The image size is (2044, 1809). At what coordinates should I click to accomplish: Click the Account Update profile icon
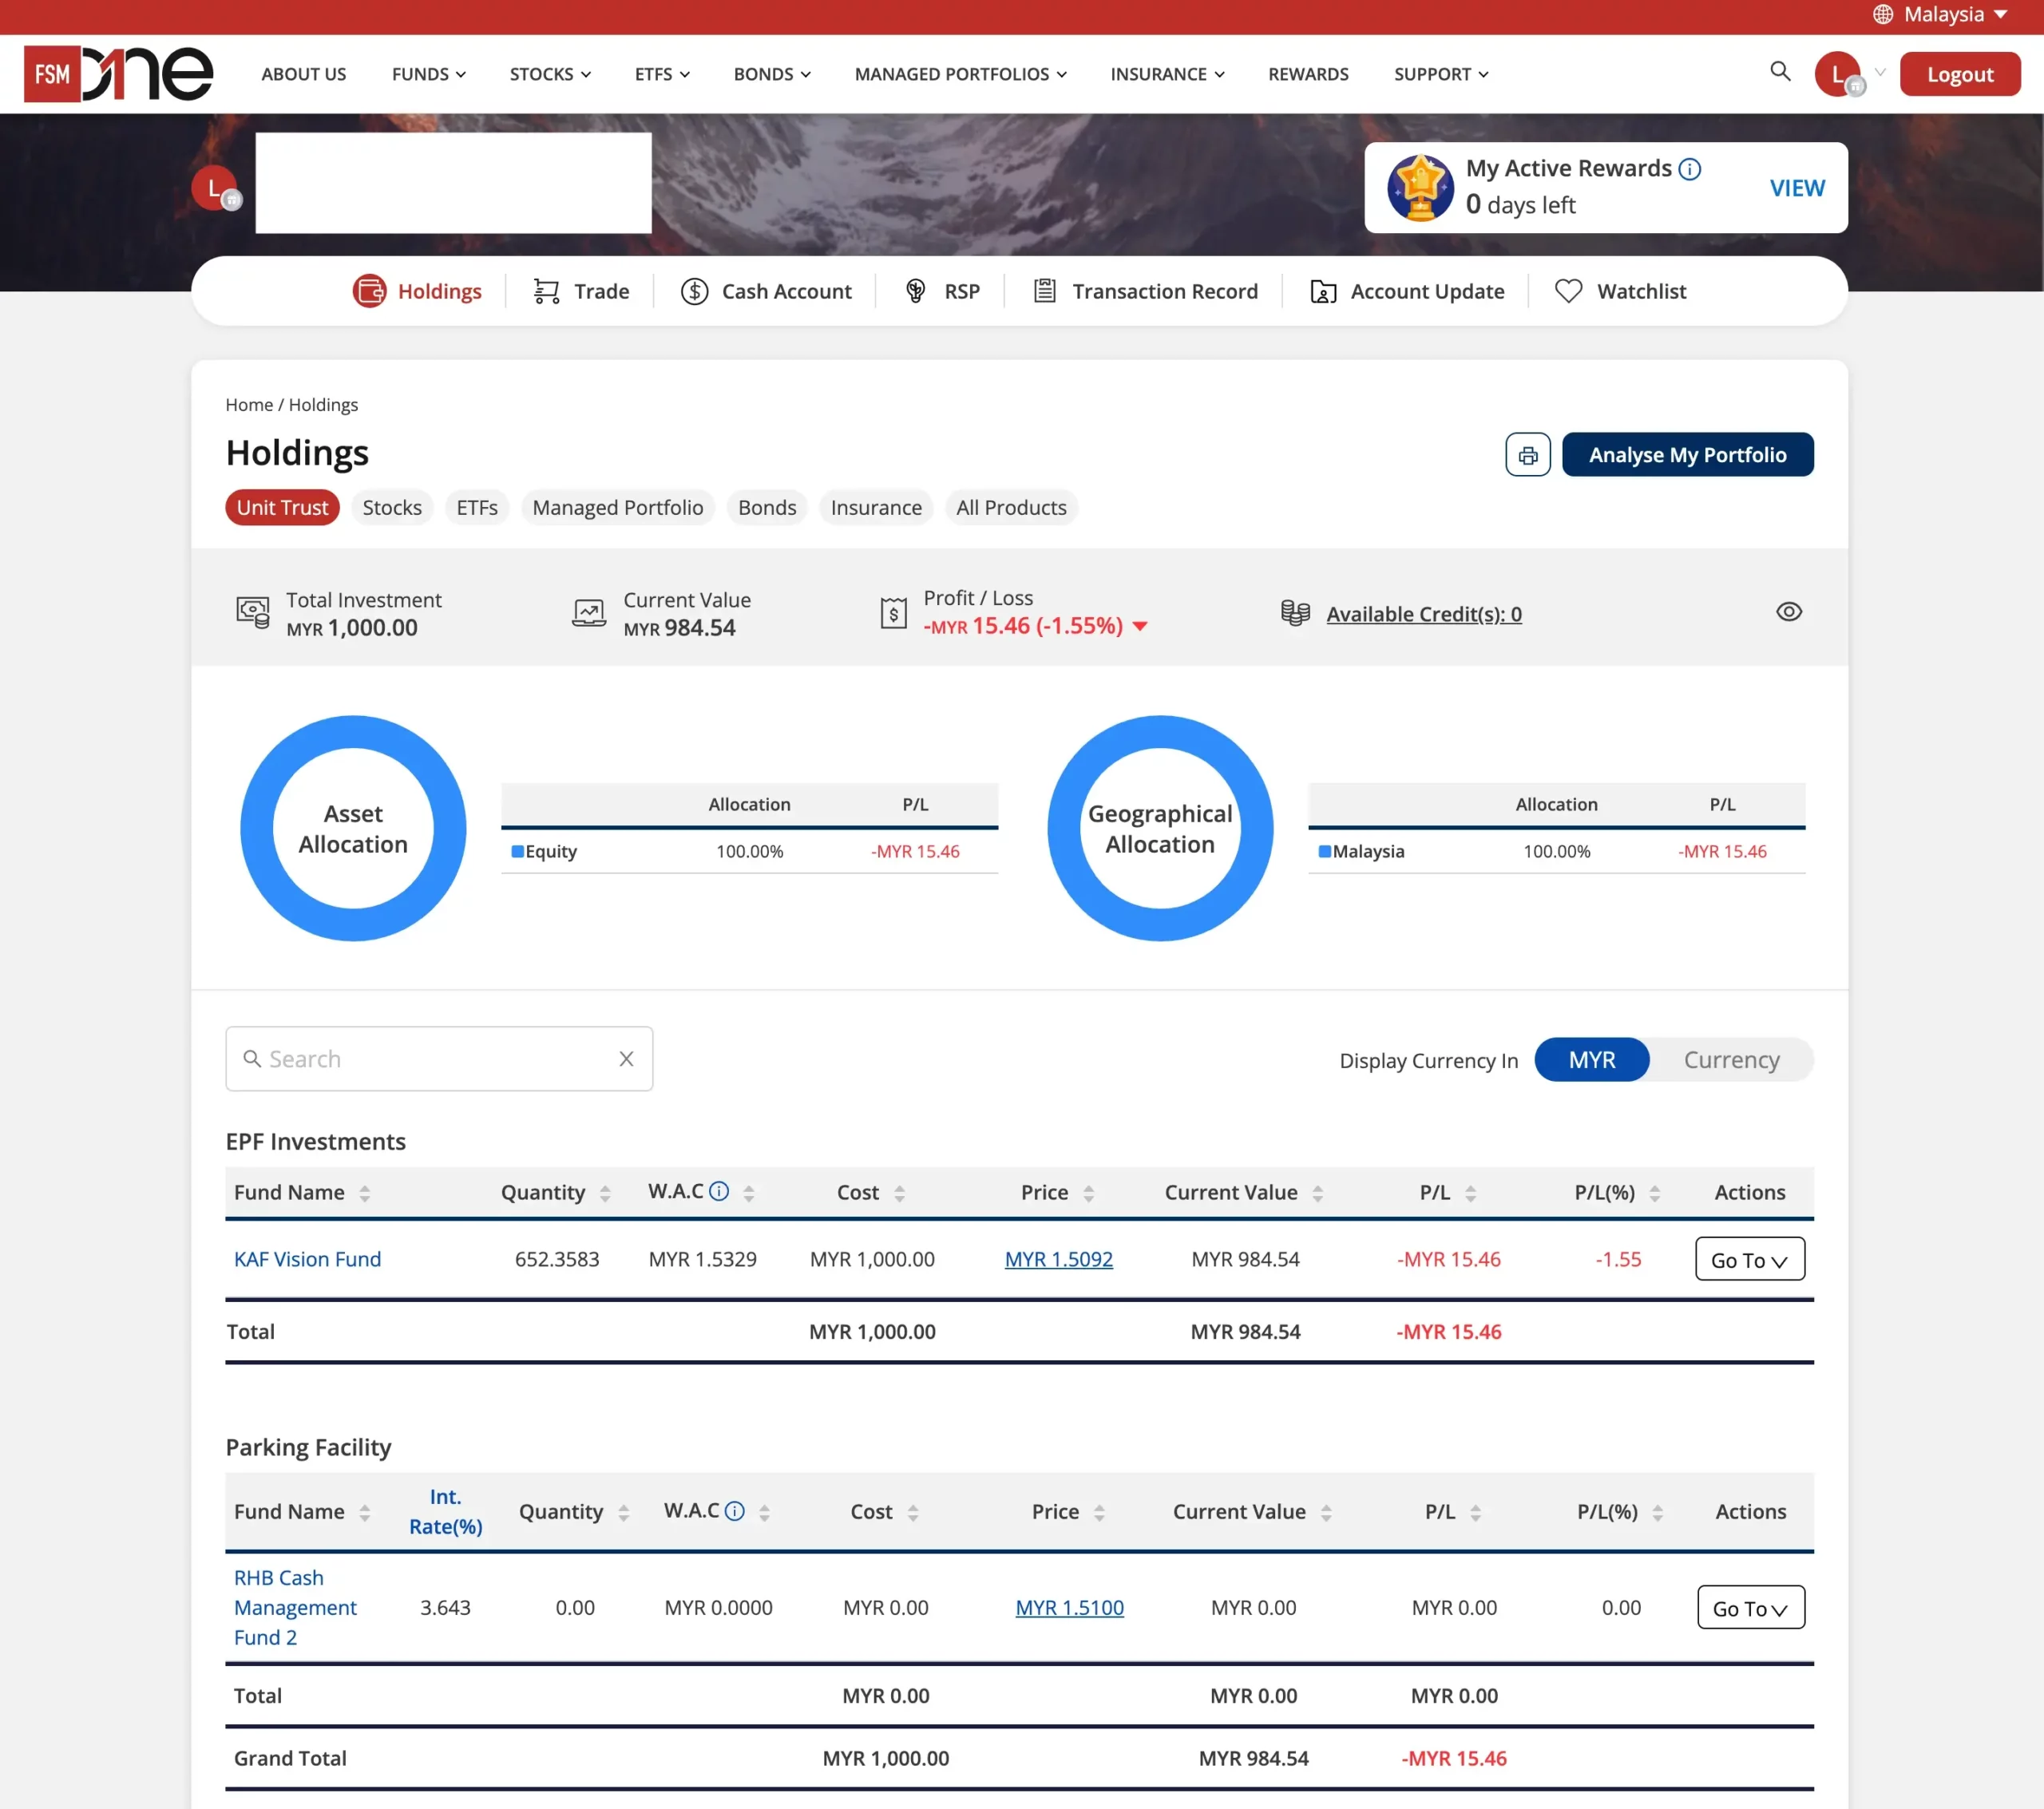(1323, 291)
